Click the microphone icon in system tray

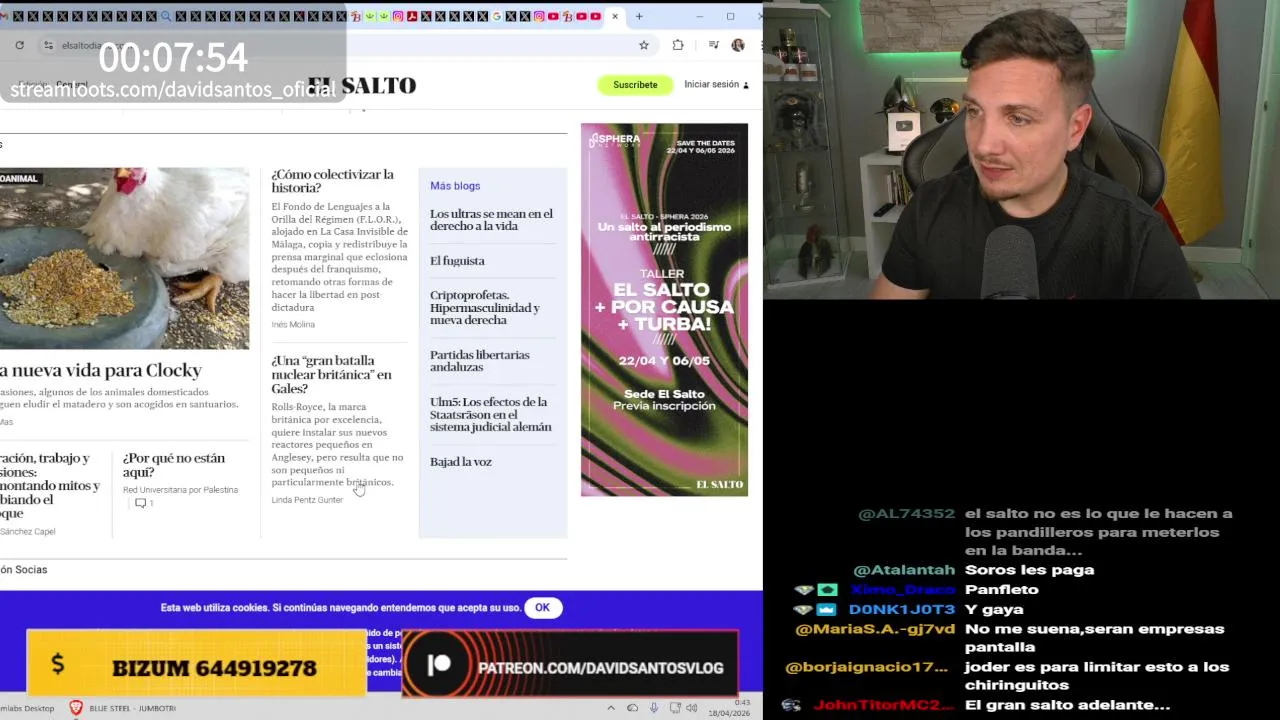point(654,708)
